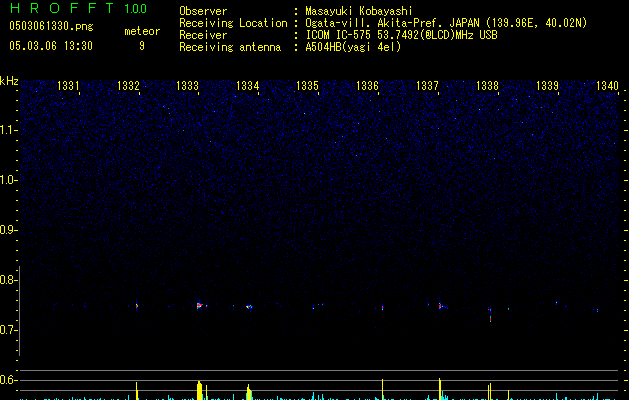Image resolution: width=629 pixels, height=400 pixels.
Task: Click the 1.1 kHz frequency axis label
Action: pyautogui.click(x=8, y=130)
